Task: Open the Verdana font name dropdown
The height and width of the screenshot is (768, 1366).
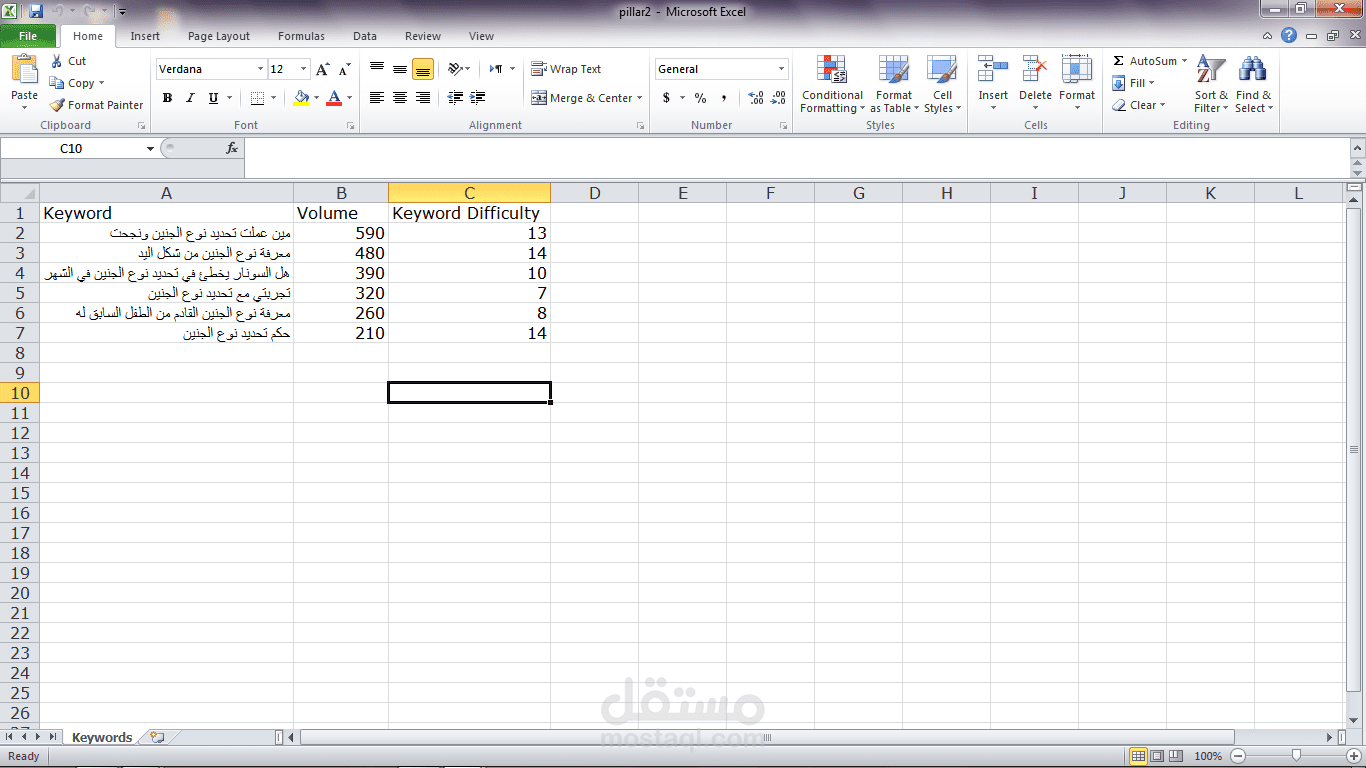Action: point(260,69)
